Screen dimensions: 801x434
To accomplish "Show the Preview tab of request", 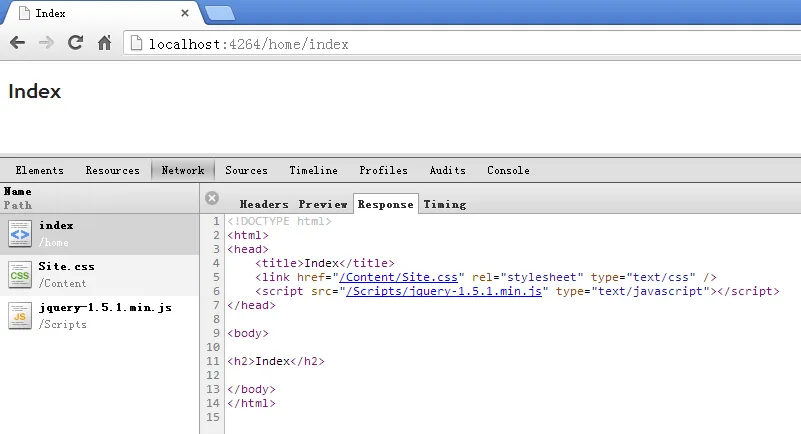I will [x=323, y=204].
